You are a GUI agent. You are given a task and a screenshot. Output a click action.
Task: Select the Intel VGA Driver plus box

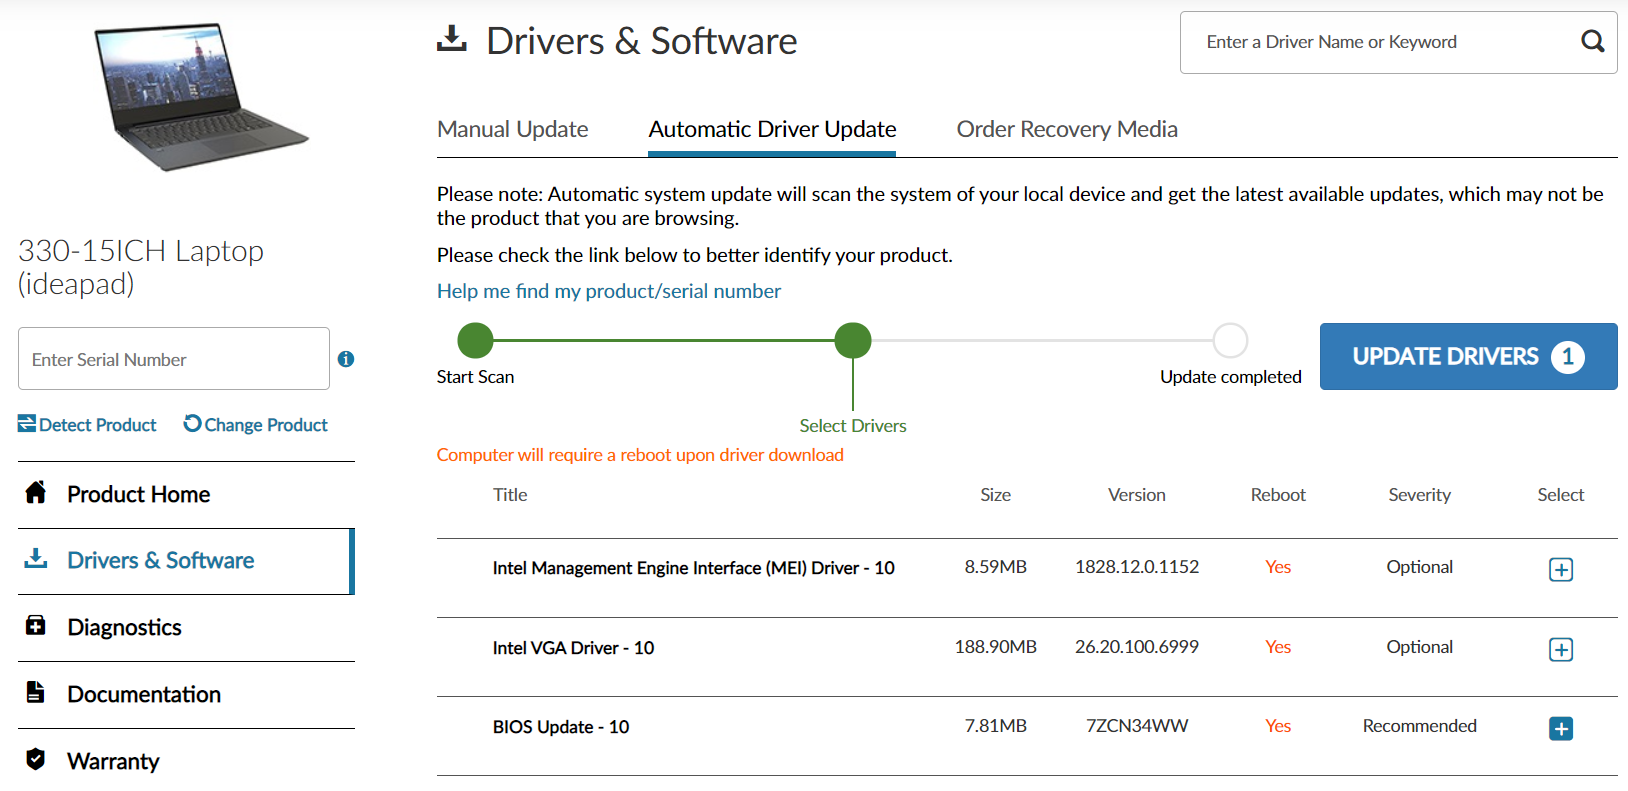tap(1560, 649)
